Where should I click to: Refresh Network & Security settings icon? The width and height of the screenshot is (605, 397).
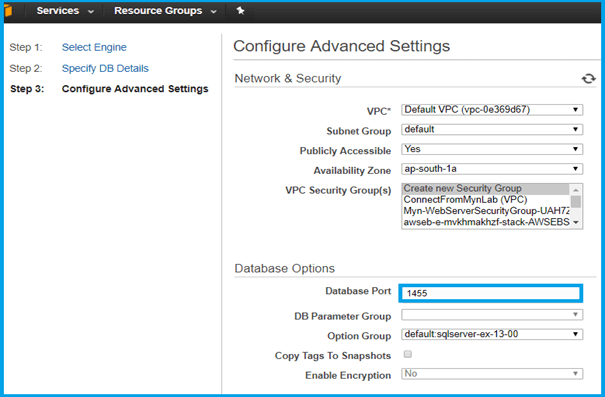pos(588,79)
